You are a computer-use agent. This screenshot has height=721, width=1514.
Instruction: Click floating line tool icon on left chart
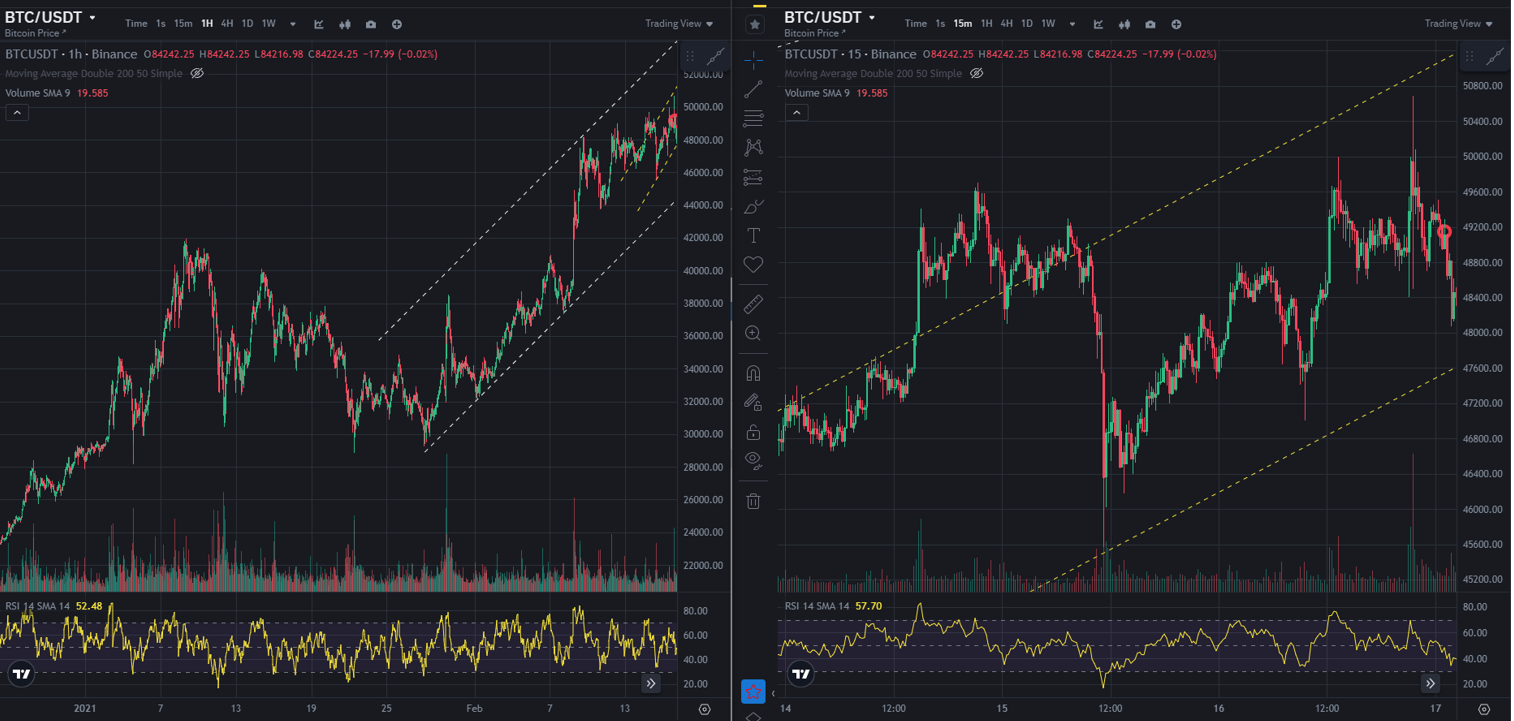coord(716,57)
